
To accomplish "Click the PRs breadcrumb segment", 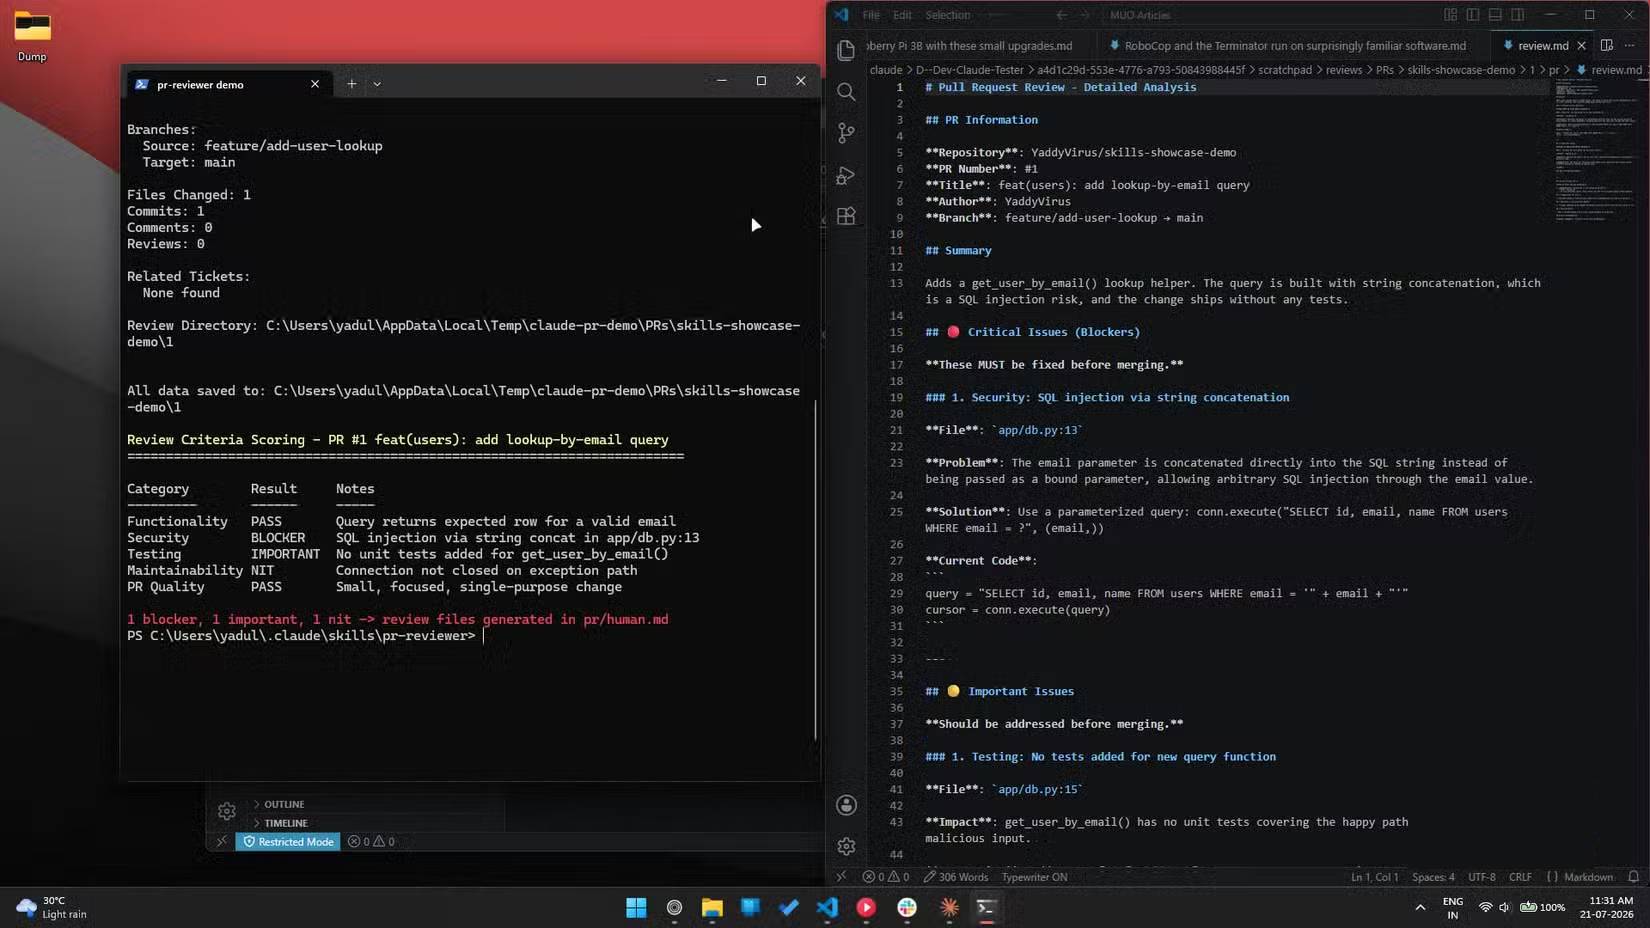I will (x=1384, y=70).
